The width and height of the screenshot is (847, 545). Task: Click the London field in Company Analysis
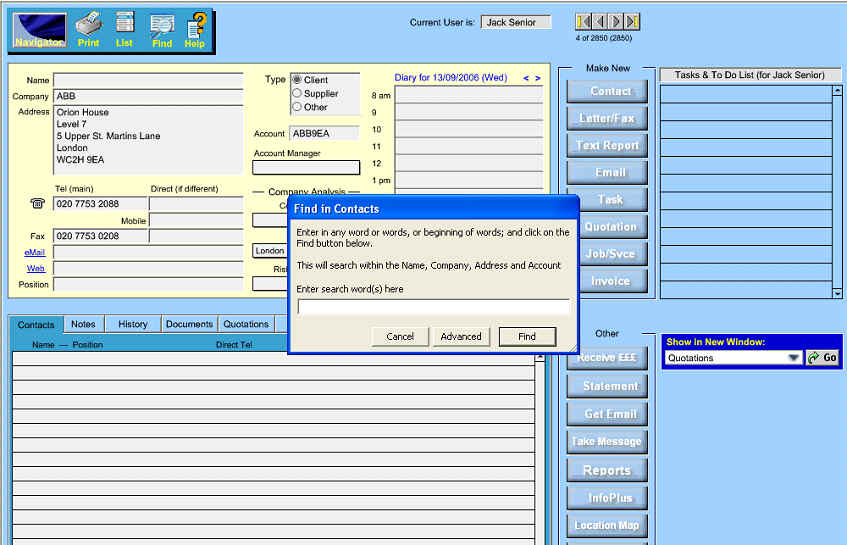point(270,251)
